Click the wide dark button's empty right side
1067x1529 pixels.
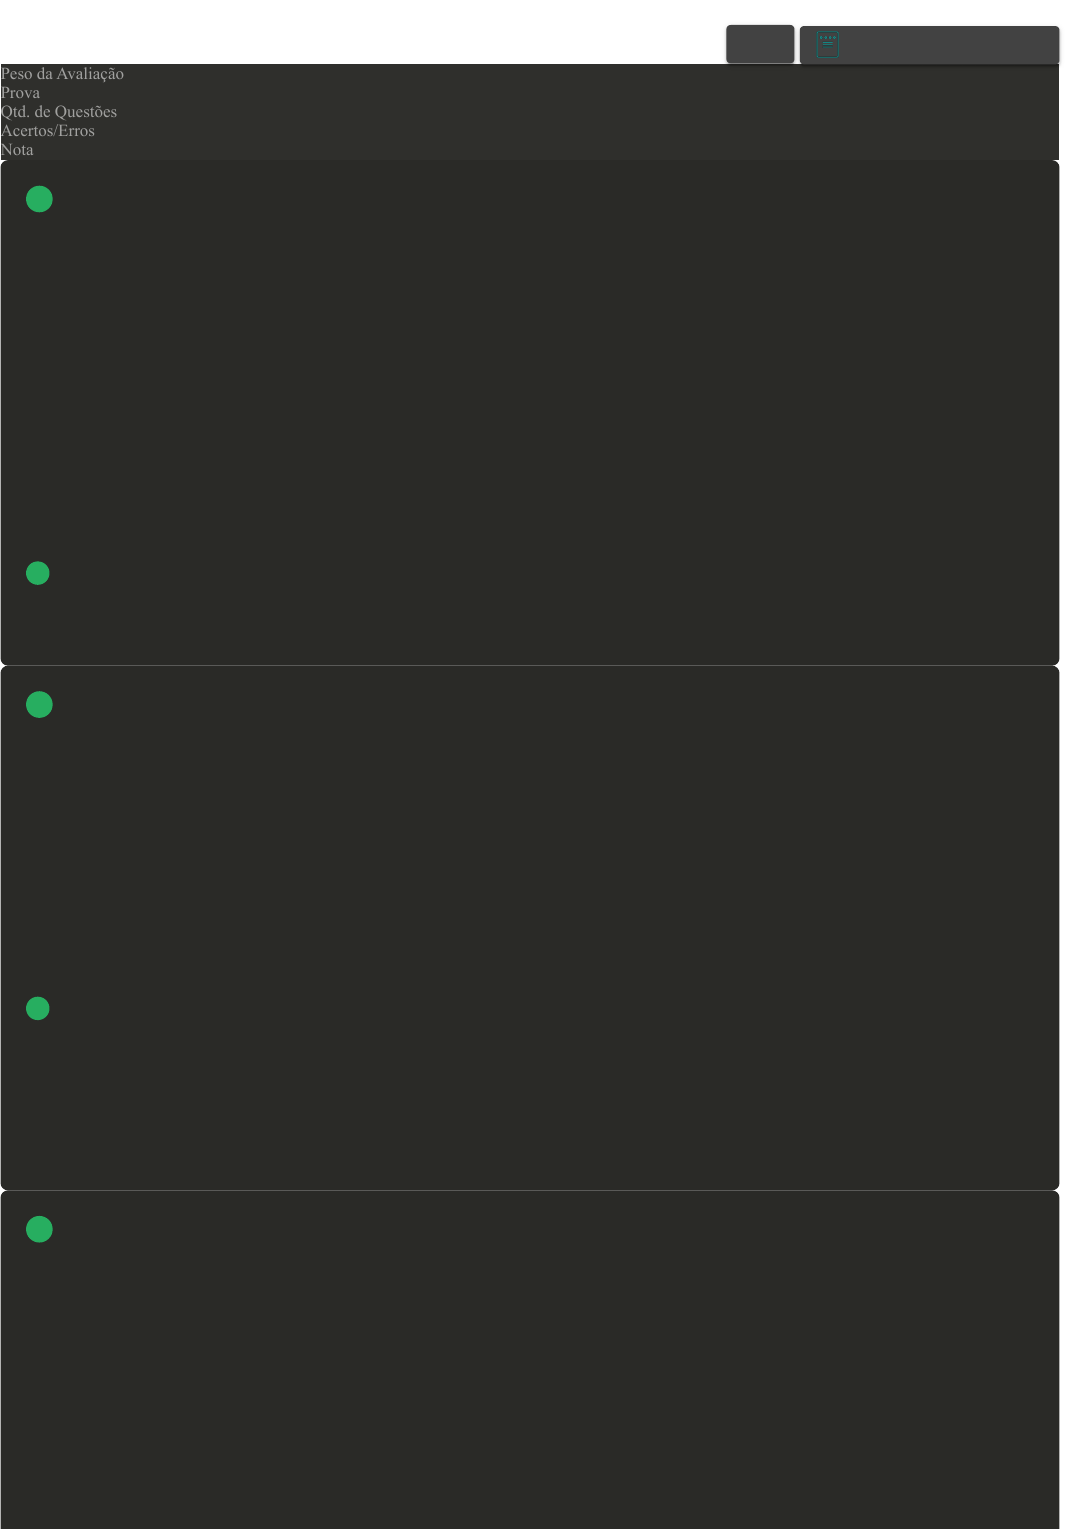tap(950, 45)
